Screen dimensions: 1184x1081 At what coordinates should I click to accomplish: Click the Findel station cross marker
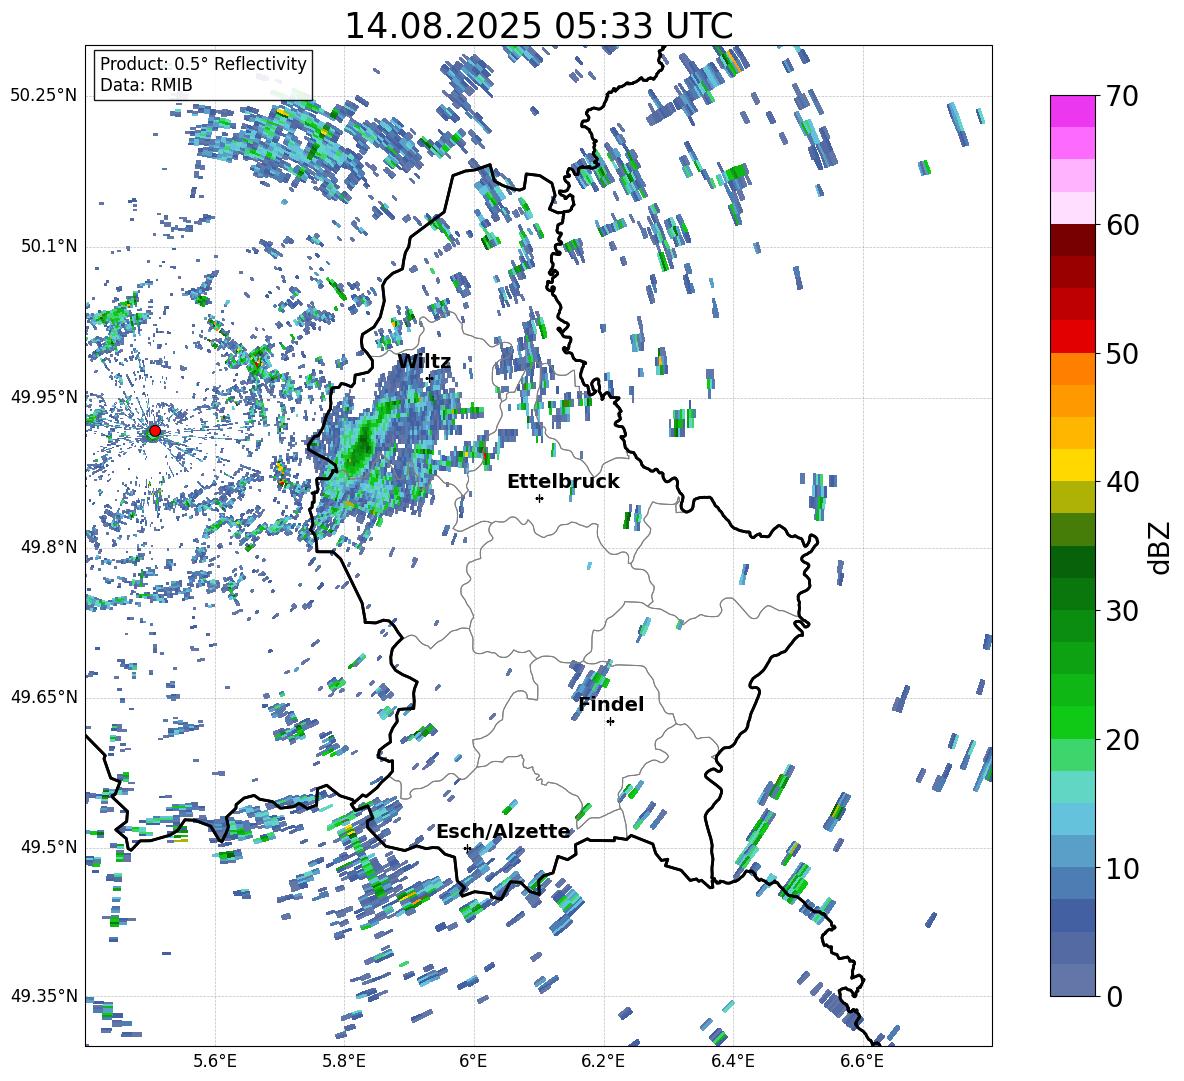pos(610,722)
